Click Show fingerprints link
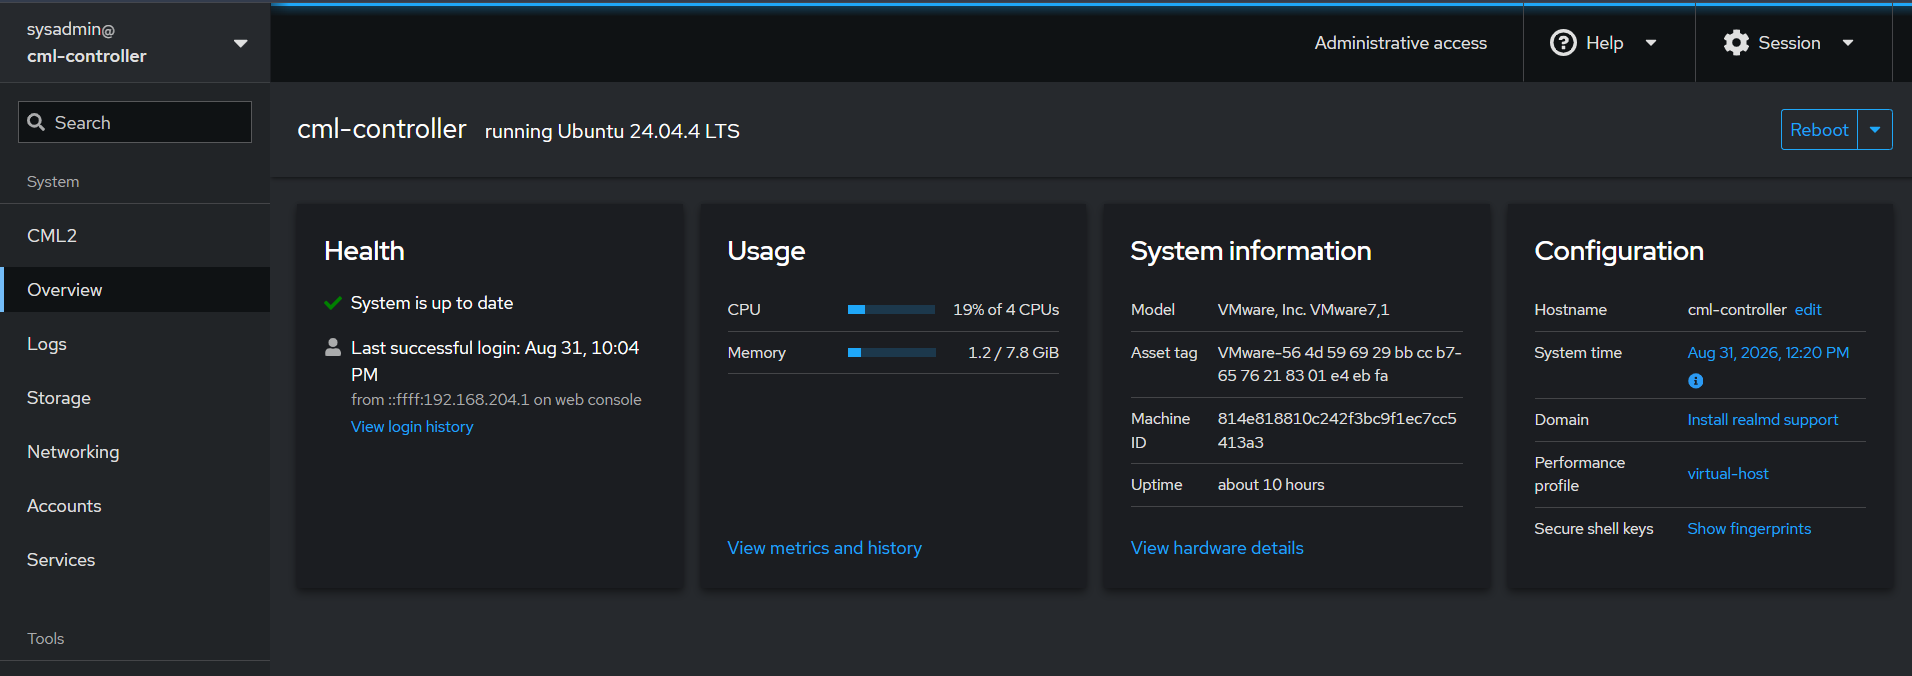Viewport: 1912px width, 676px height. (1749, 529)
